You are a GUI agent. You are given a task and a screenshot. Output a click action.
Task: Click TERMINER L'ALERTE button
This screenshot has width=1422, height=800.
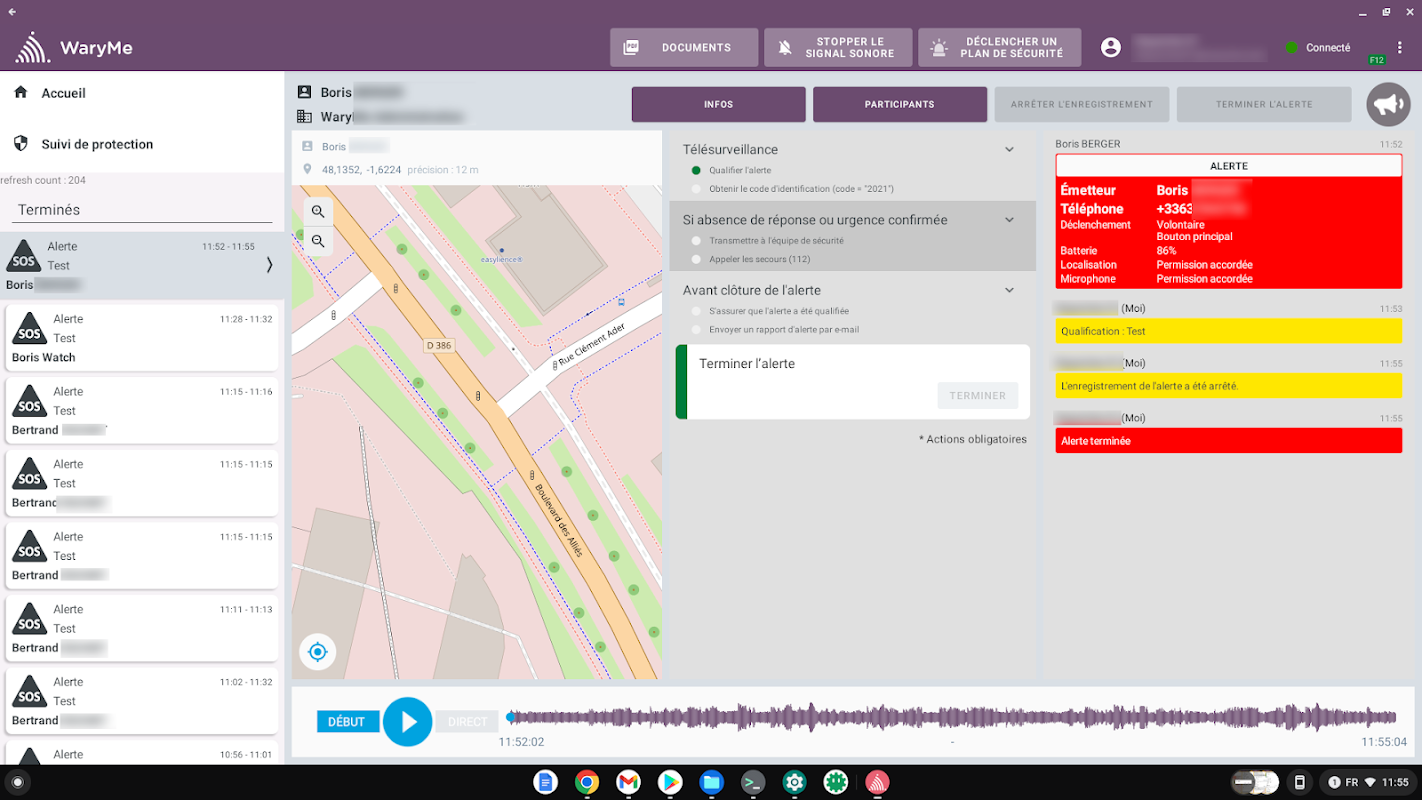(1264, 104)
